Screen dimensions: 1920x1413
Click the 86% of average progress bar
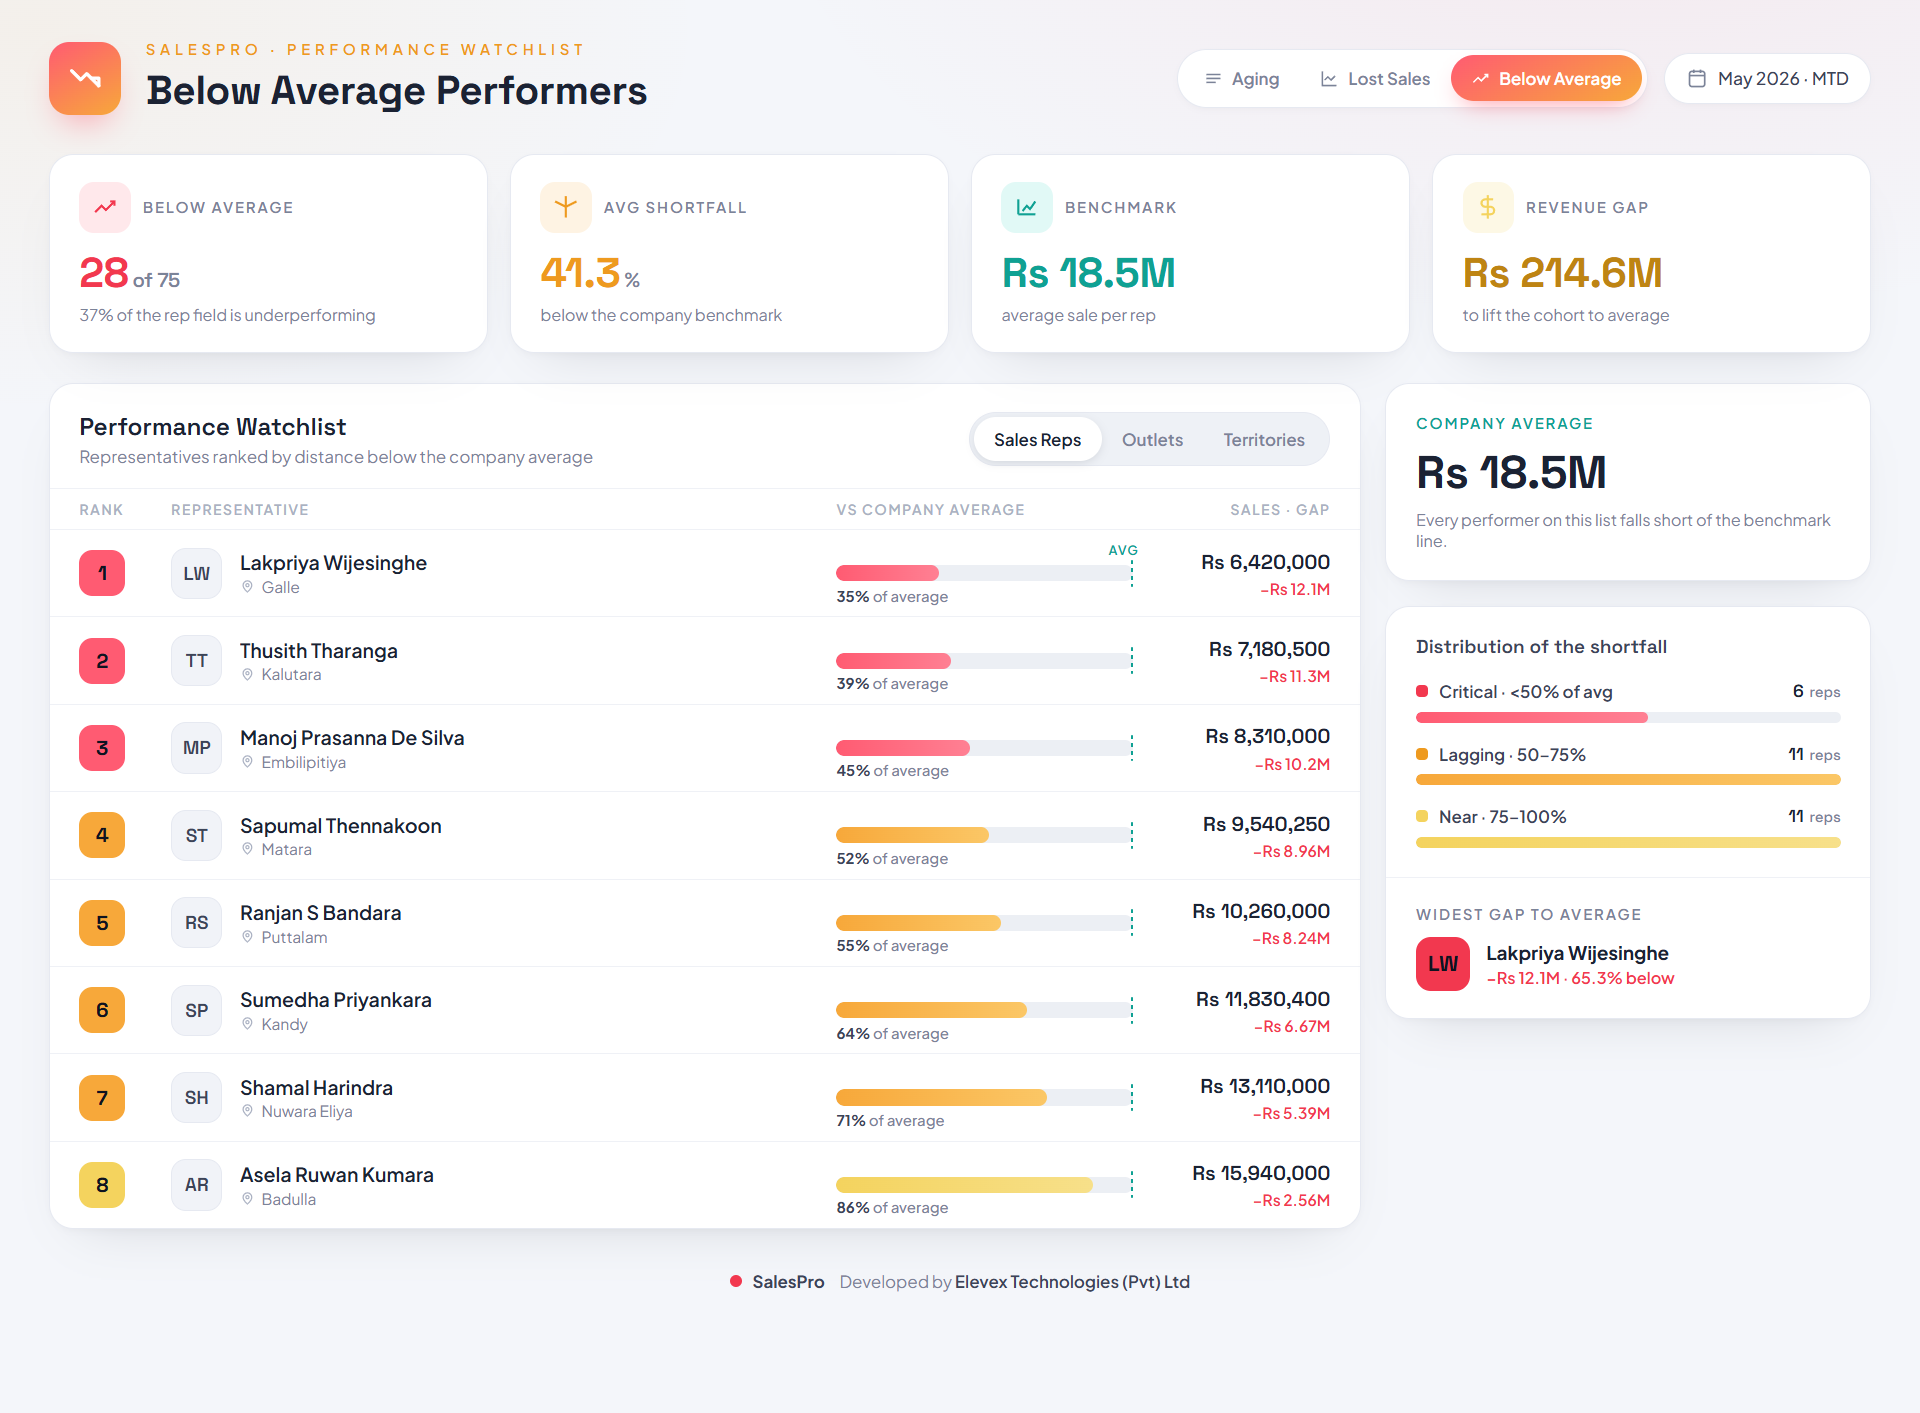[x=983, y=1185]
